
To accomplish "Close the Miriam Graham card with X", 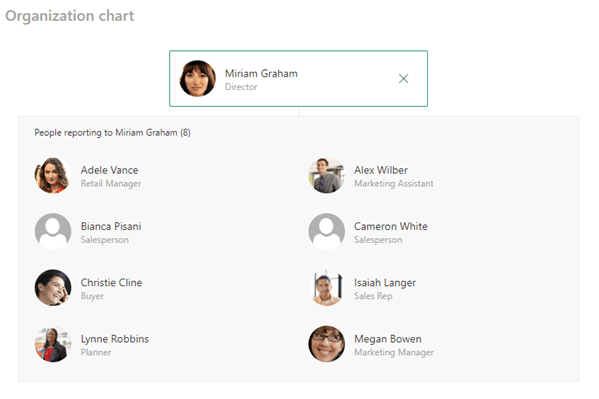I will [x=403, y=79].
